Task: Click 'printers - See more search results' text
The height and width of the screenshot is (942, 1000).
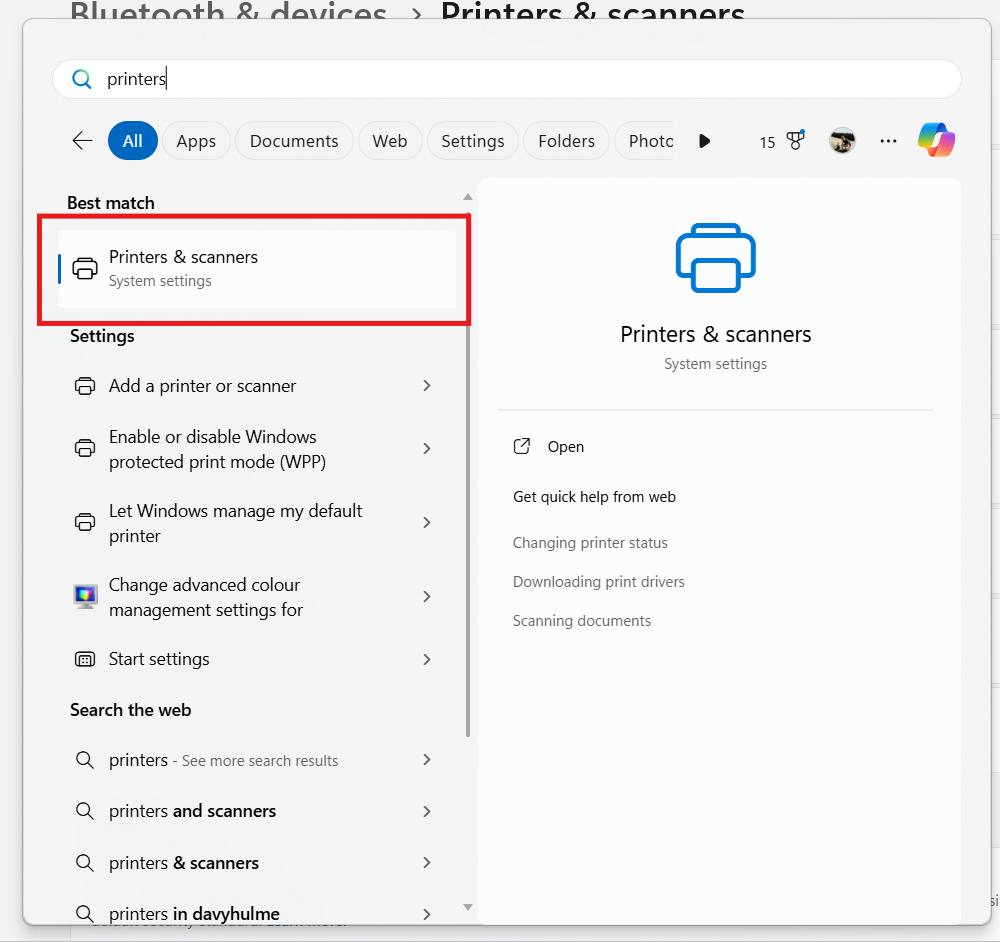Action: pyautogui.click(x=223, y=760)
